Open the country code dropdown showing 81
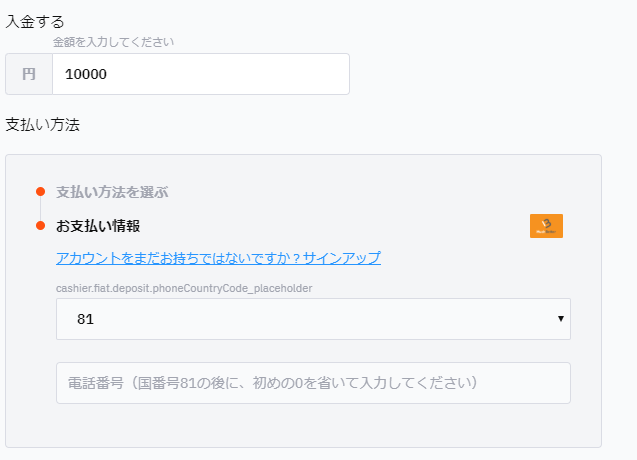Screen dimensions: 637x460 click(x=313, y=319)
